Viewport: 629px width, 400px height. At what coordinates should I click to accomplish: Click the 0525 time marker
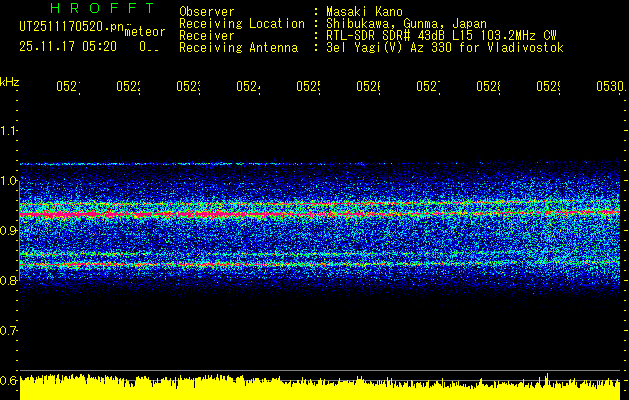[308, 86]
